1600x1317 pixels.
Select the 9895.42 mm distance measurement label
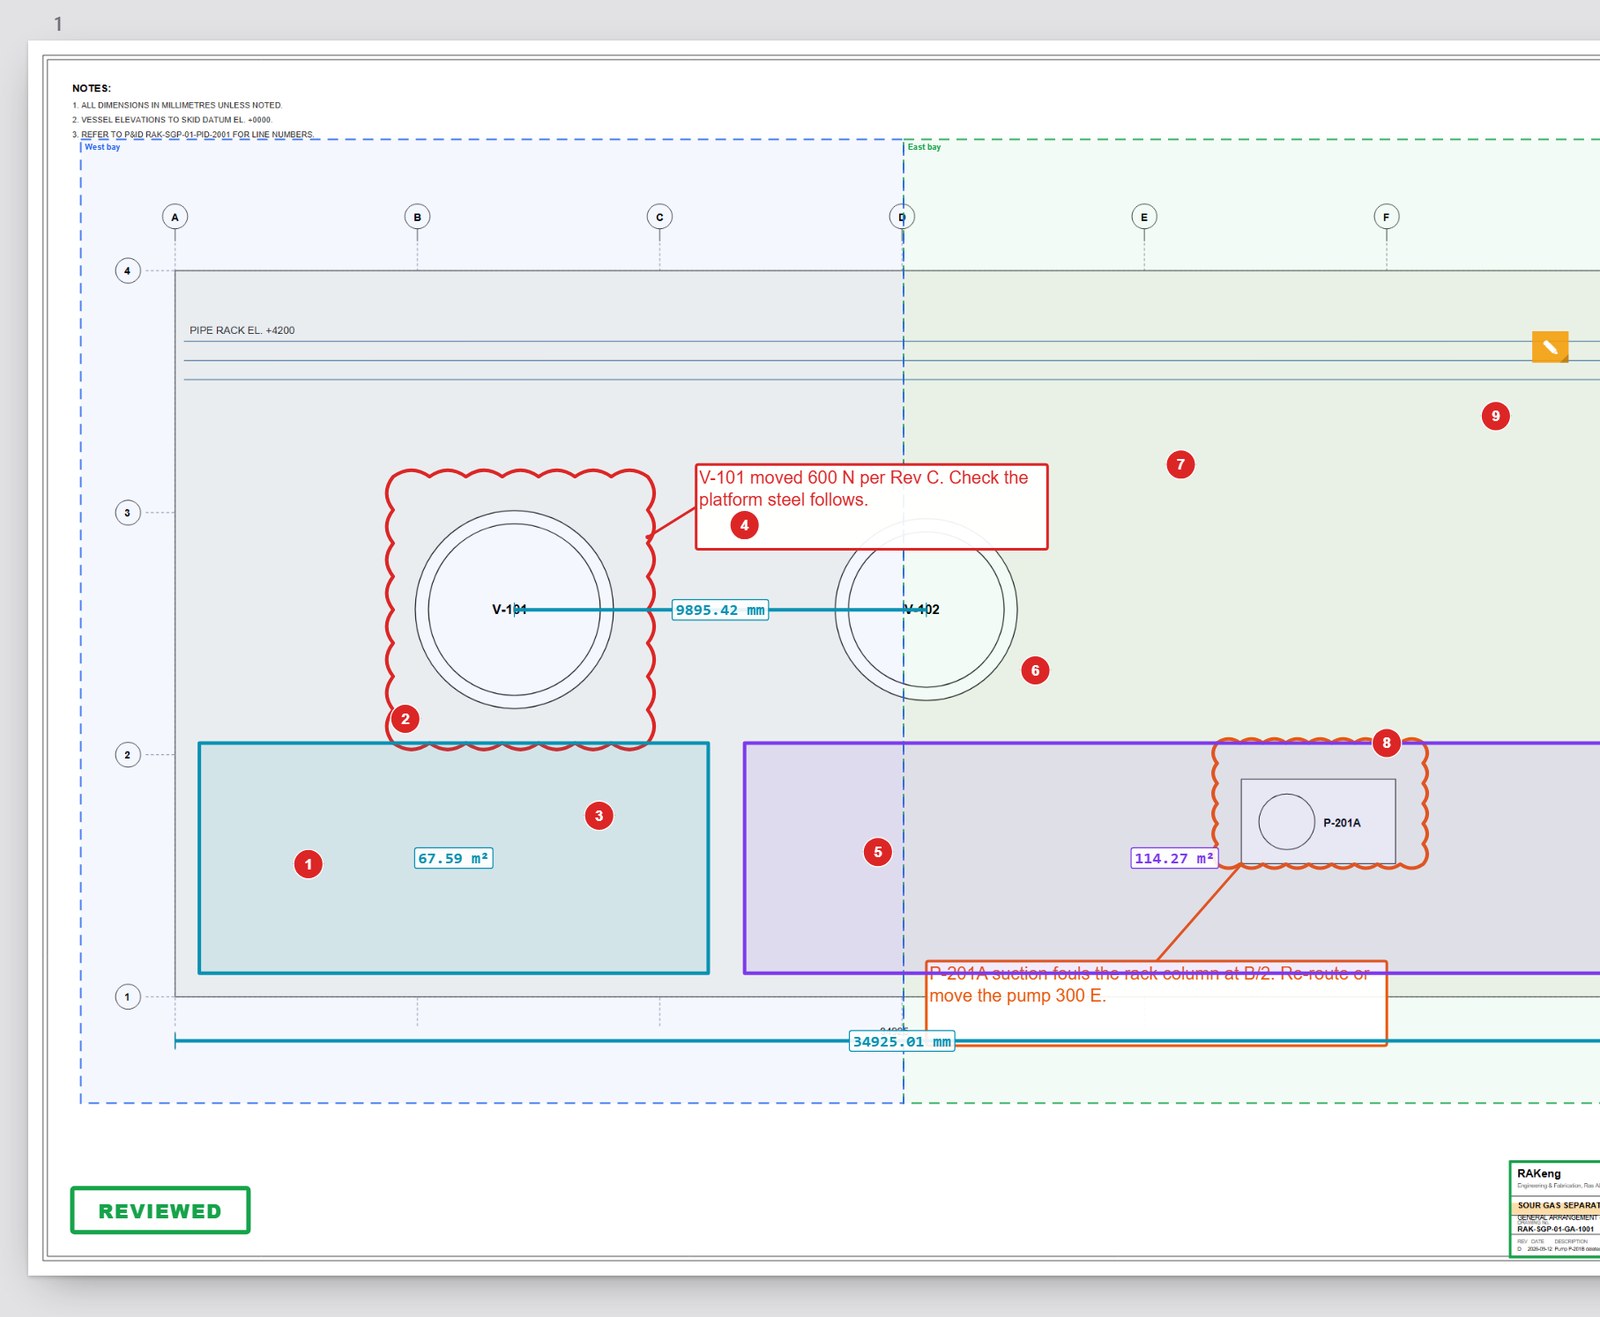720,610
